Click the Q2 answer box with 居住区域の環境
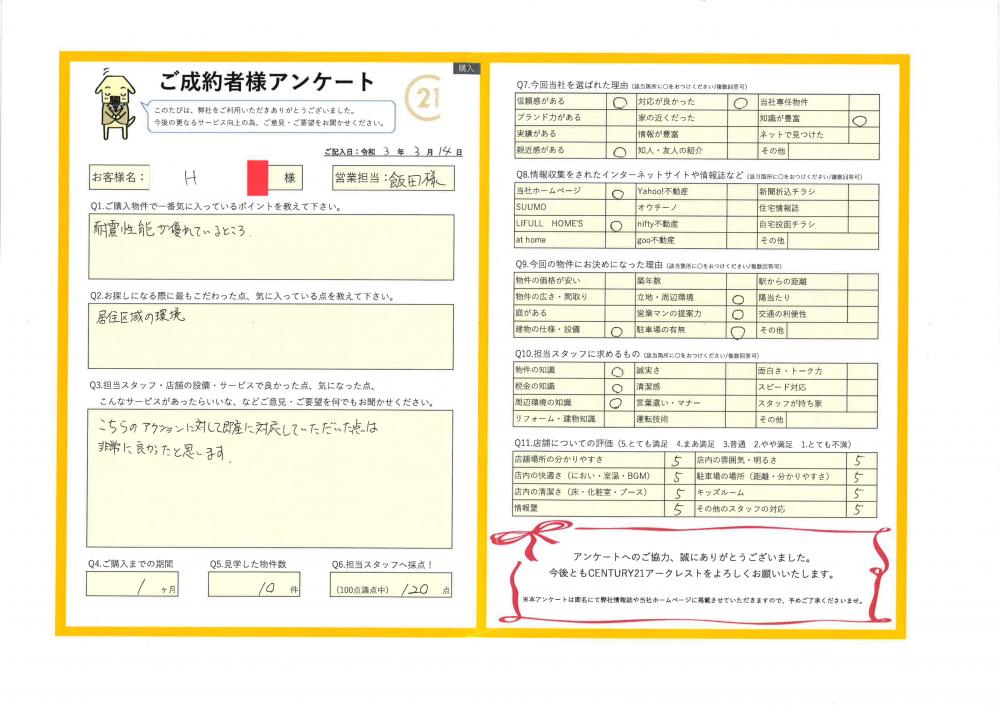This screenshot has height=706, width=1000. click(270, 336)
